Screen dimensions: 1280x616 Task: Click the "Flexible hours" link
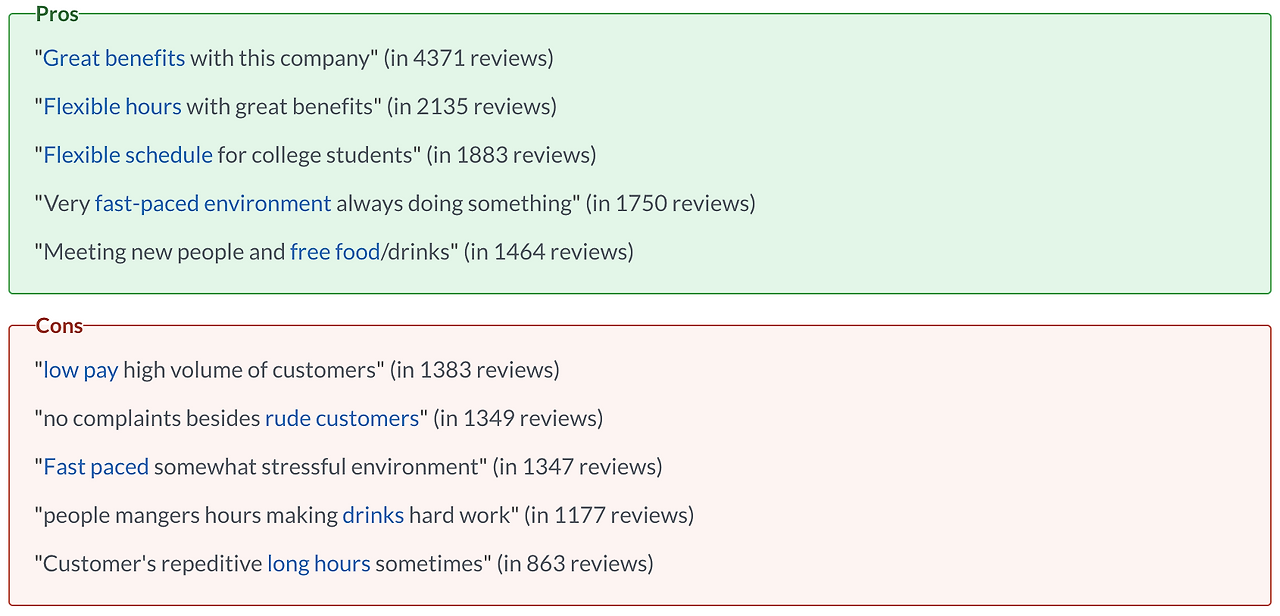pos(112,106)
